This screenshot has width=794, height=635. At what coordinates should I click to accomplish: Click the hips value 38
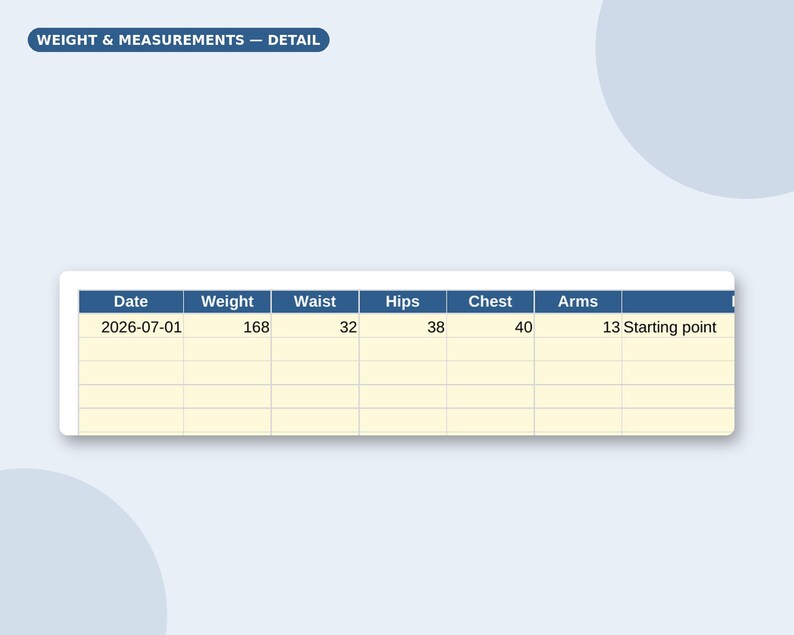point(403,326)
